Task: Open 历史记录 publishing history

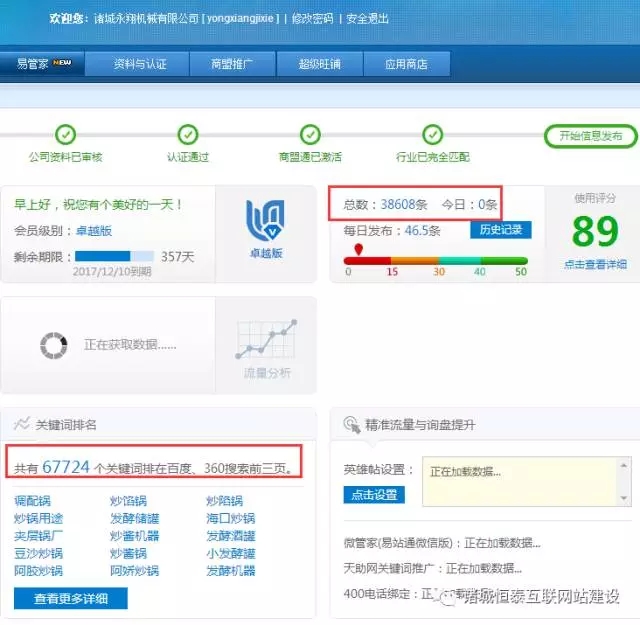Action: click(500, 230)
